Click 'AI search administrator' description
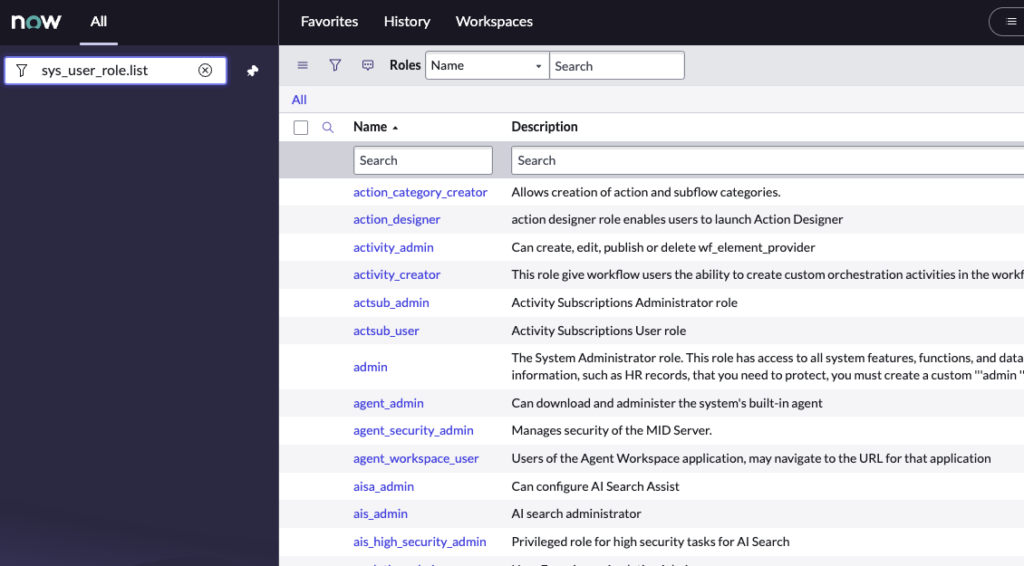Viewport: 1024px width, 566px height. click(576, 514)
